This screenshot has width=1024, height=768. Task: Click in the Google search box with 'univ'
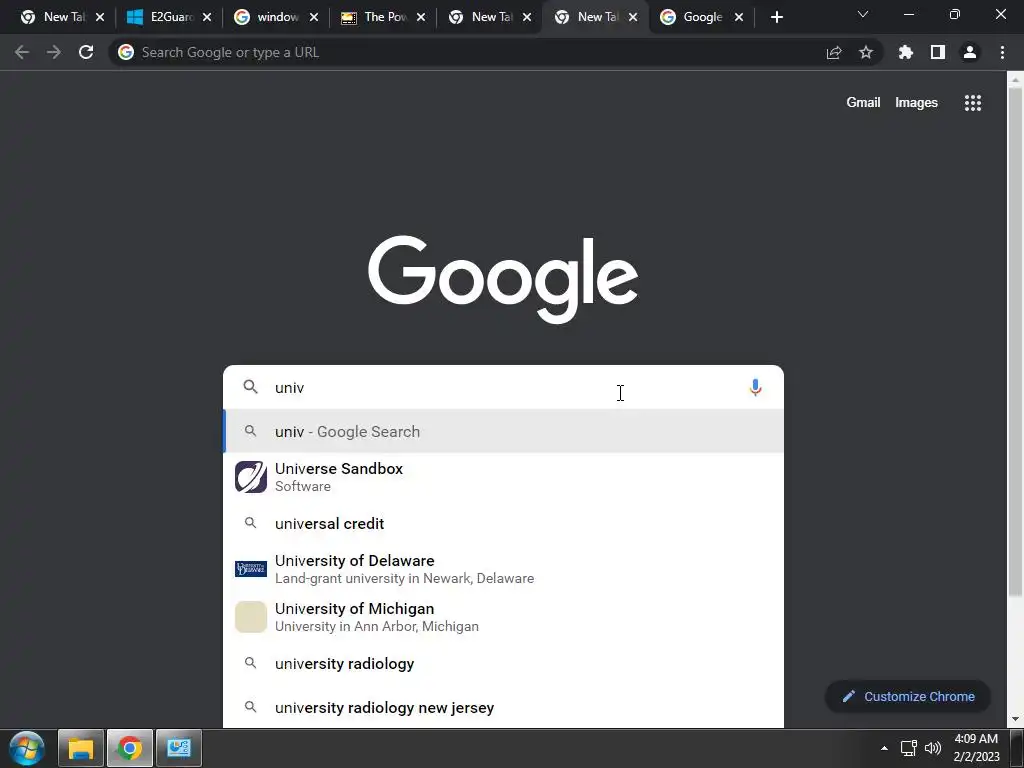pyautogui.click(x=503, y=387)
